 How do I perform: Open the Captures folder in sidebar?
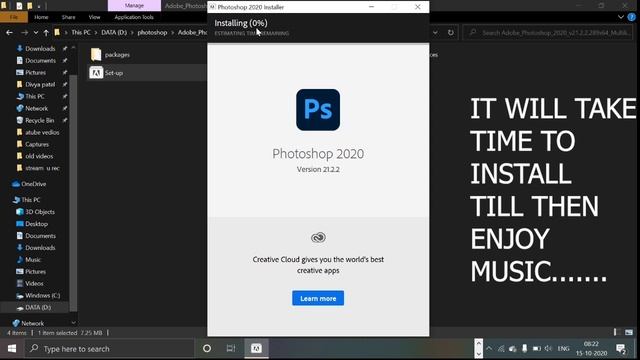pyautogui.click(x=37, y=144)
